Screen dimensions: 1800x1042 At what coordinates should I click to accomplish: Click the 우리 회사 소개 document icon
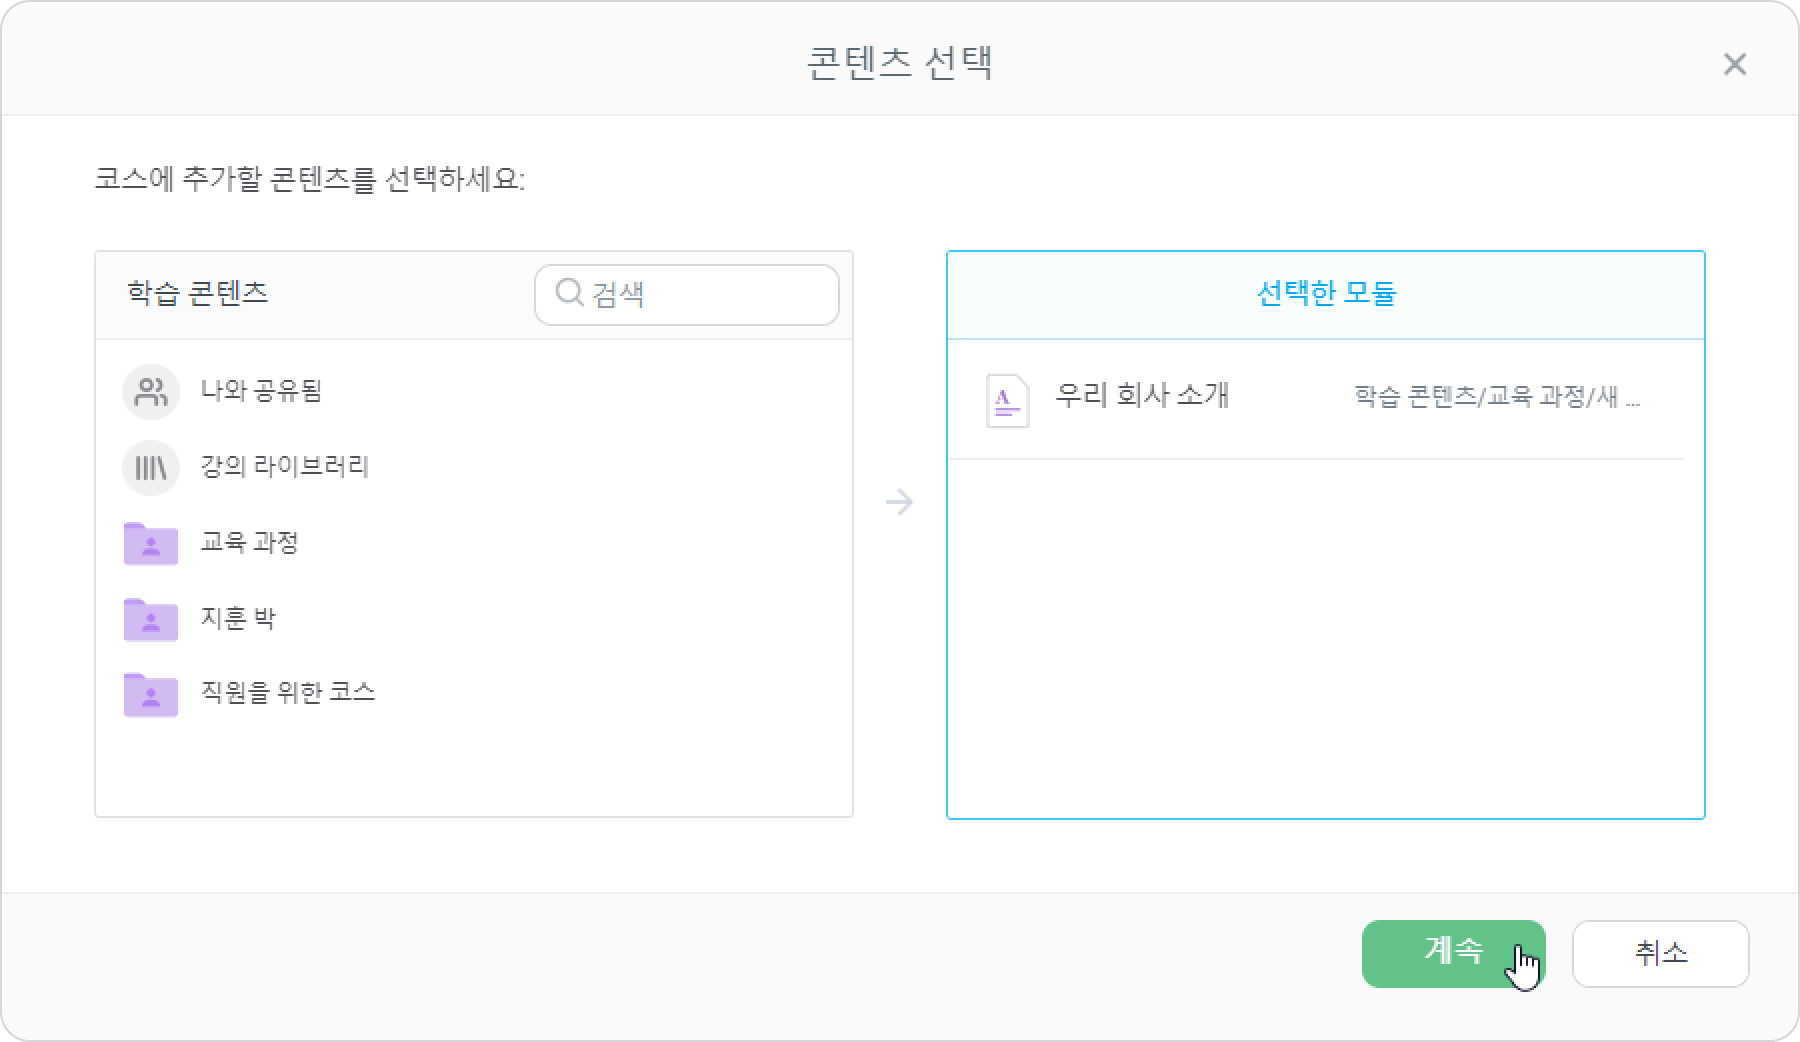1007,400
